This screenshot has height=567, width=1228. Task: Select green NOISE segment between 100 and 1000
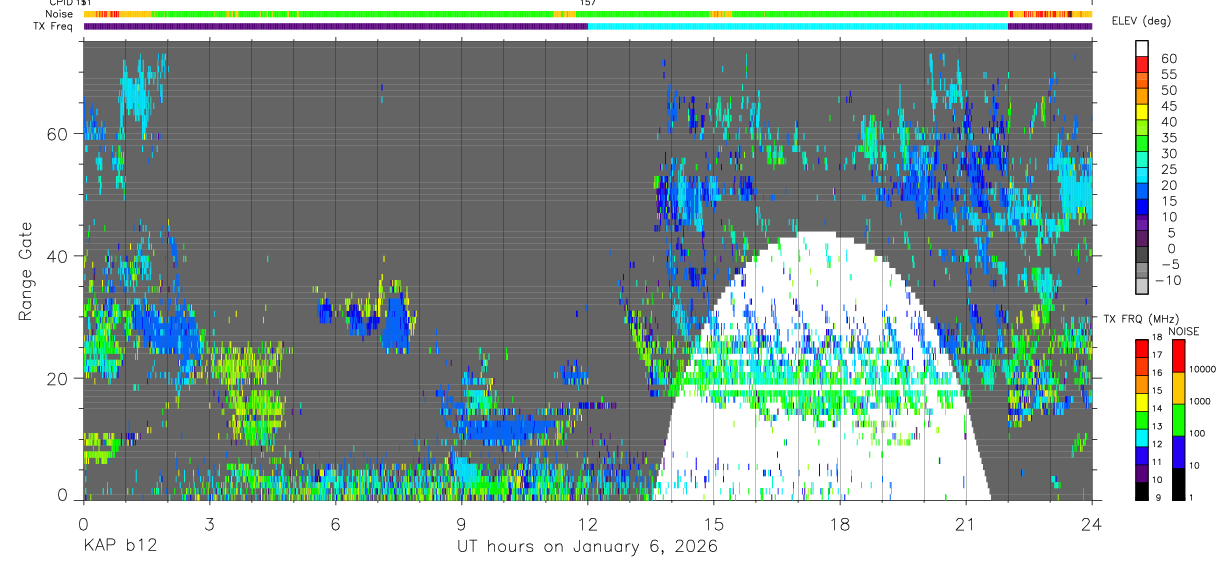tap(1178, 419)
